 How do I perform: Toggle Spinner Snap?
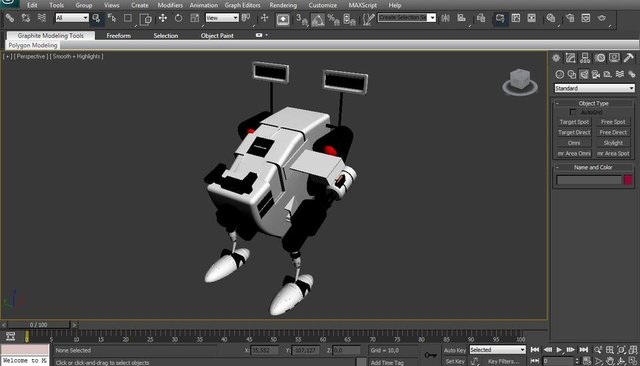click(349, 19)
